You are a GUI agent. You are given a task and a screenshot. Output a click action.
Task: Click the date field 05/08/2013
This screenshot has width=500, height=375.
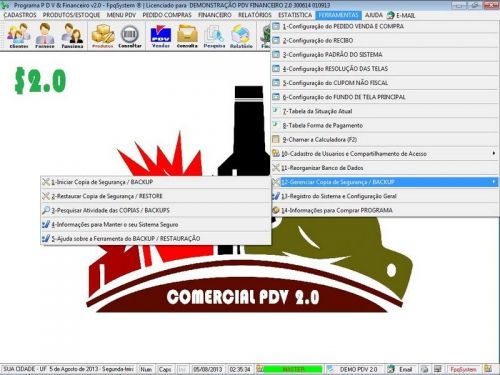(208, 369)
